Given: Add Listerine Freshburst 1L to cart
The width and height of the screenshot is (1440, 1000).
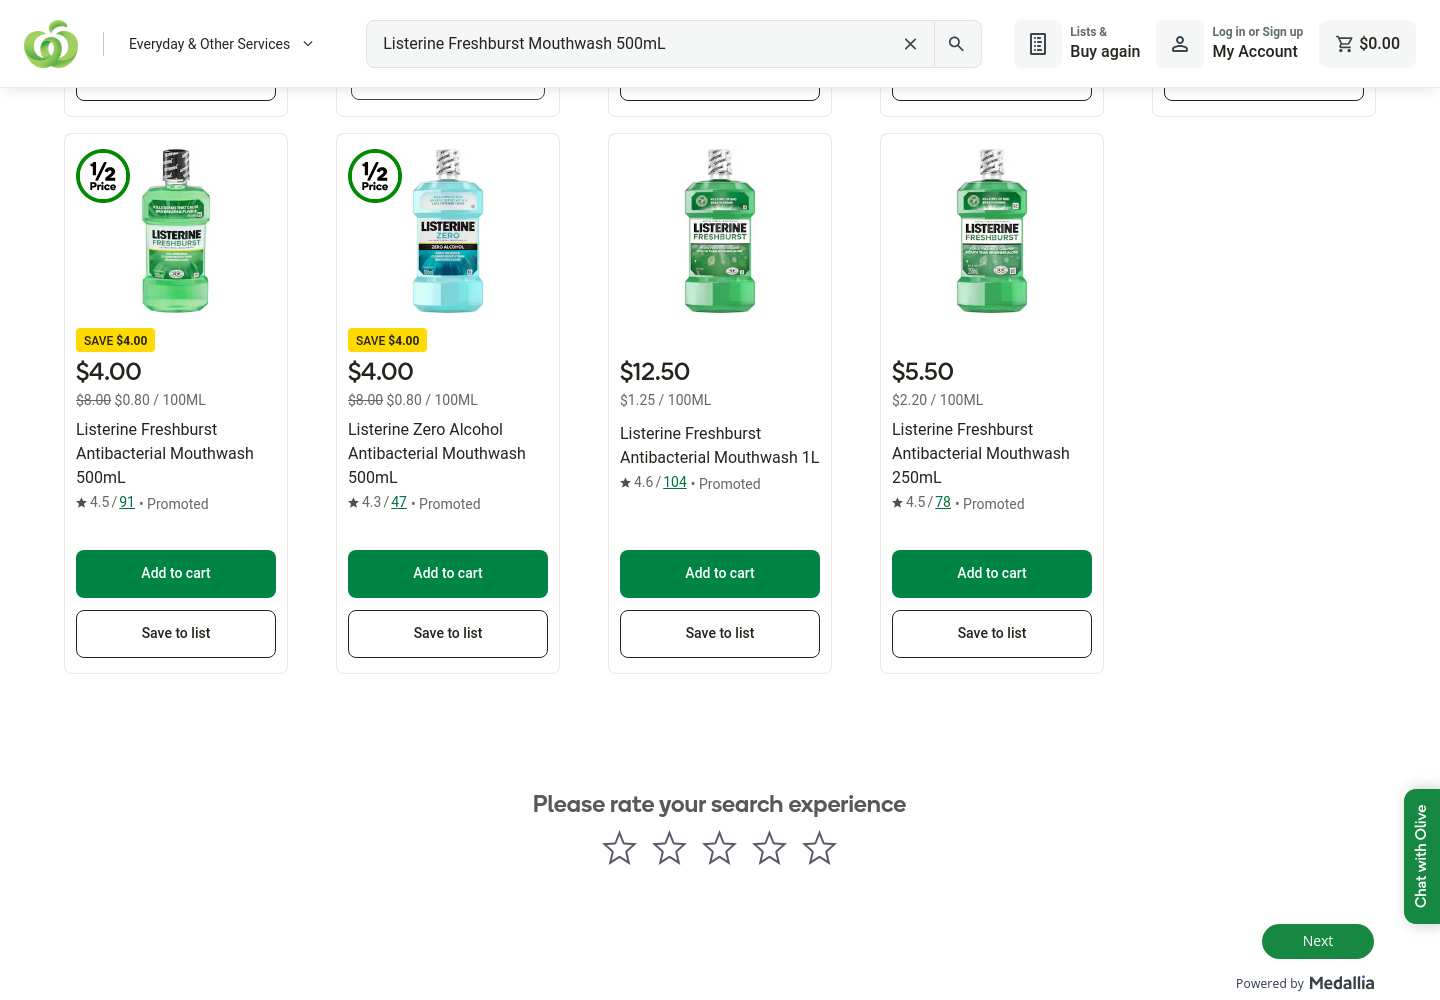Looking at the screenshot, I should pyautogui.click(x=720, y=574).
